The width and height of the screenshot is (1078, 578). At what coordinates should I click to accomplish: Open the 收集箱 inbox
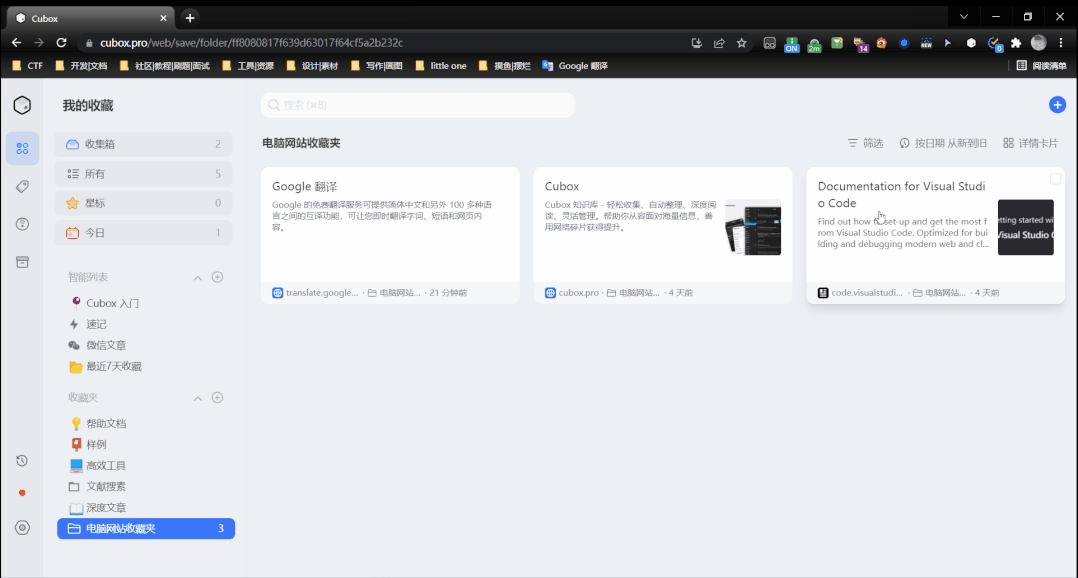pos(143,144)
